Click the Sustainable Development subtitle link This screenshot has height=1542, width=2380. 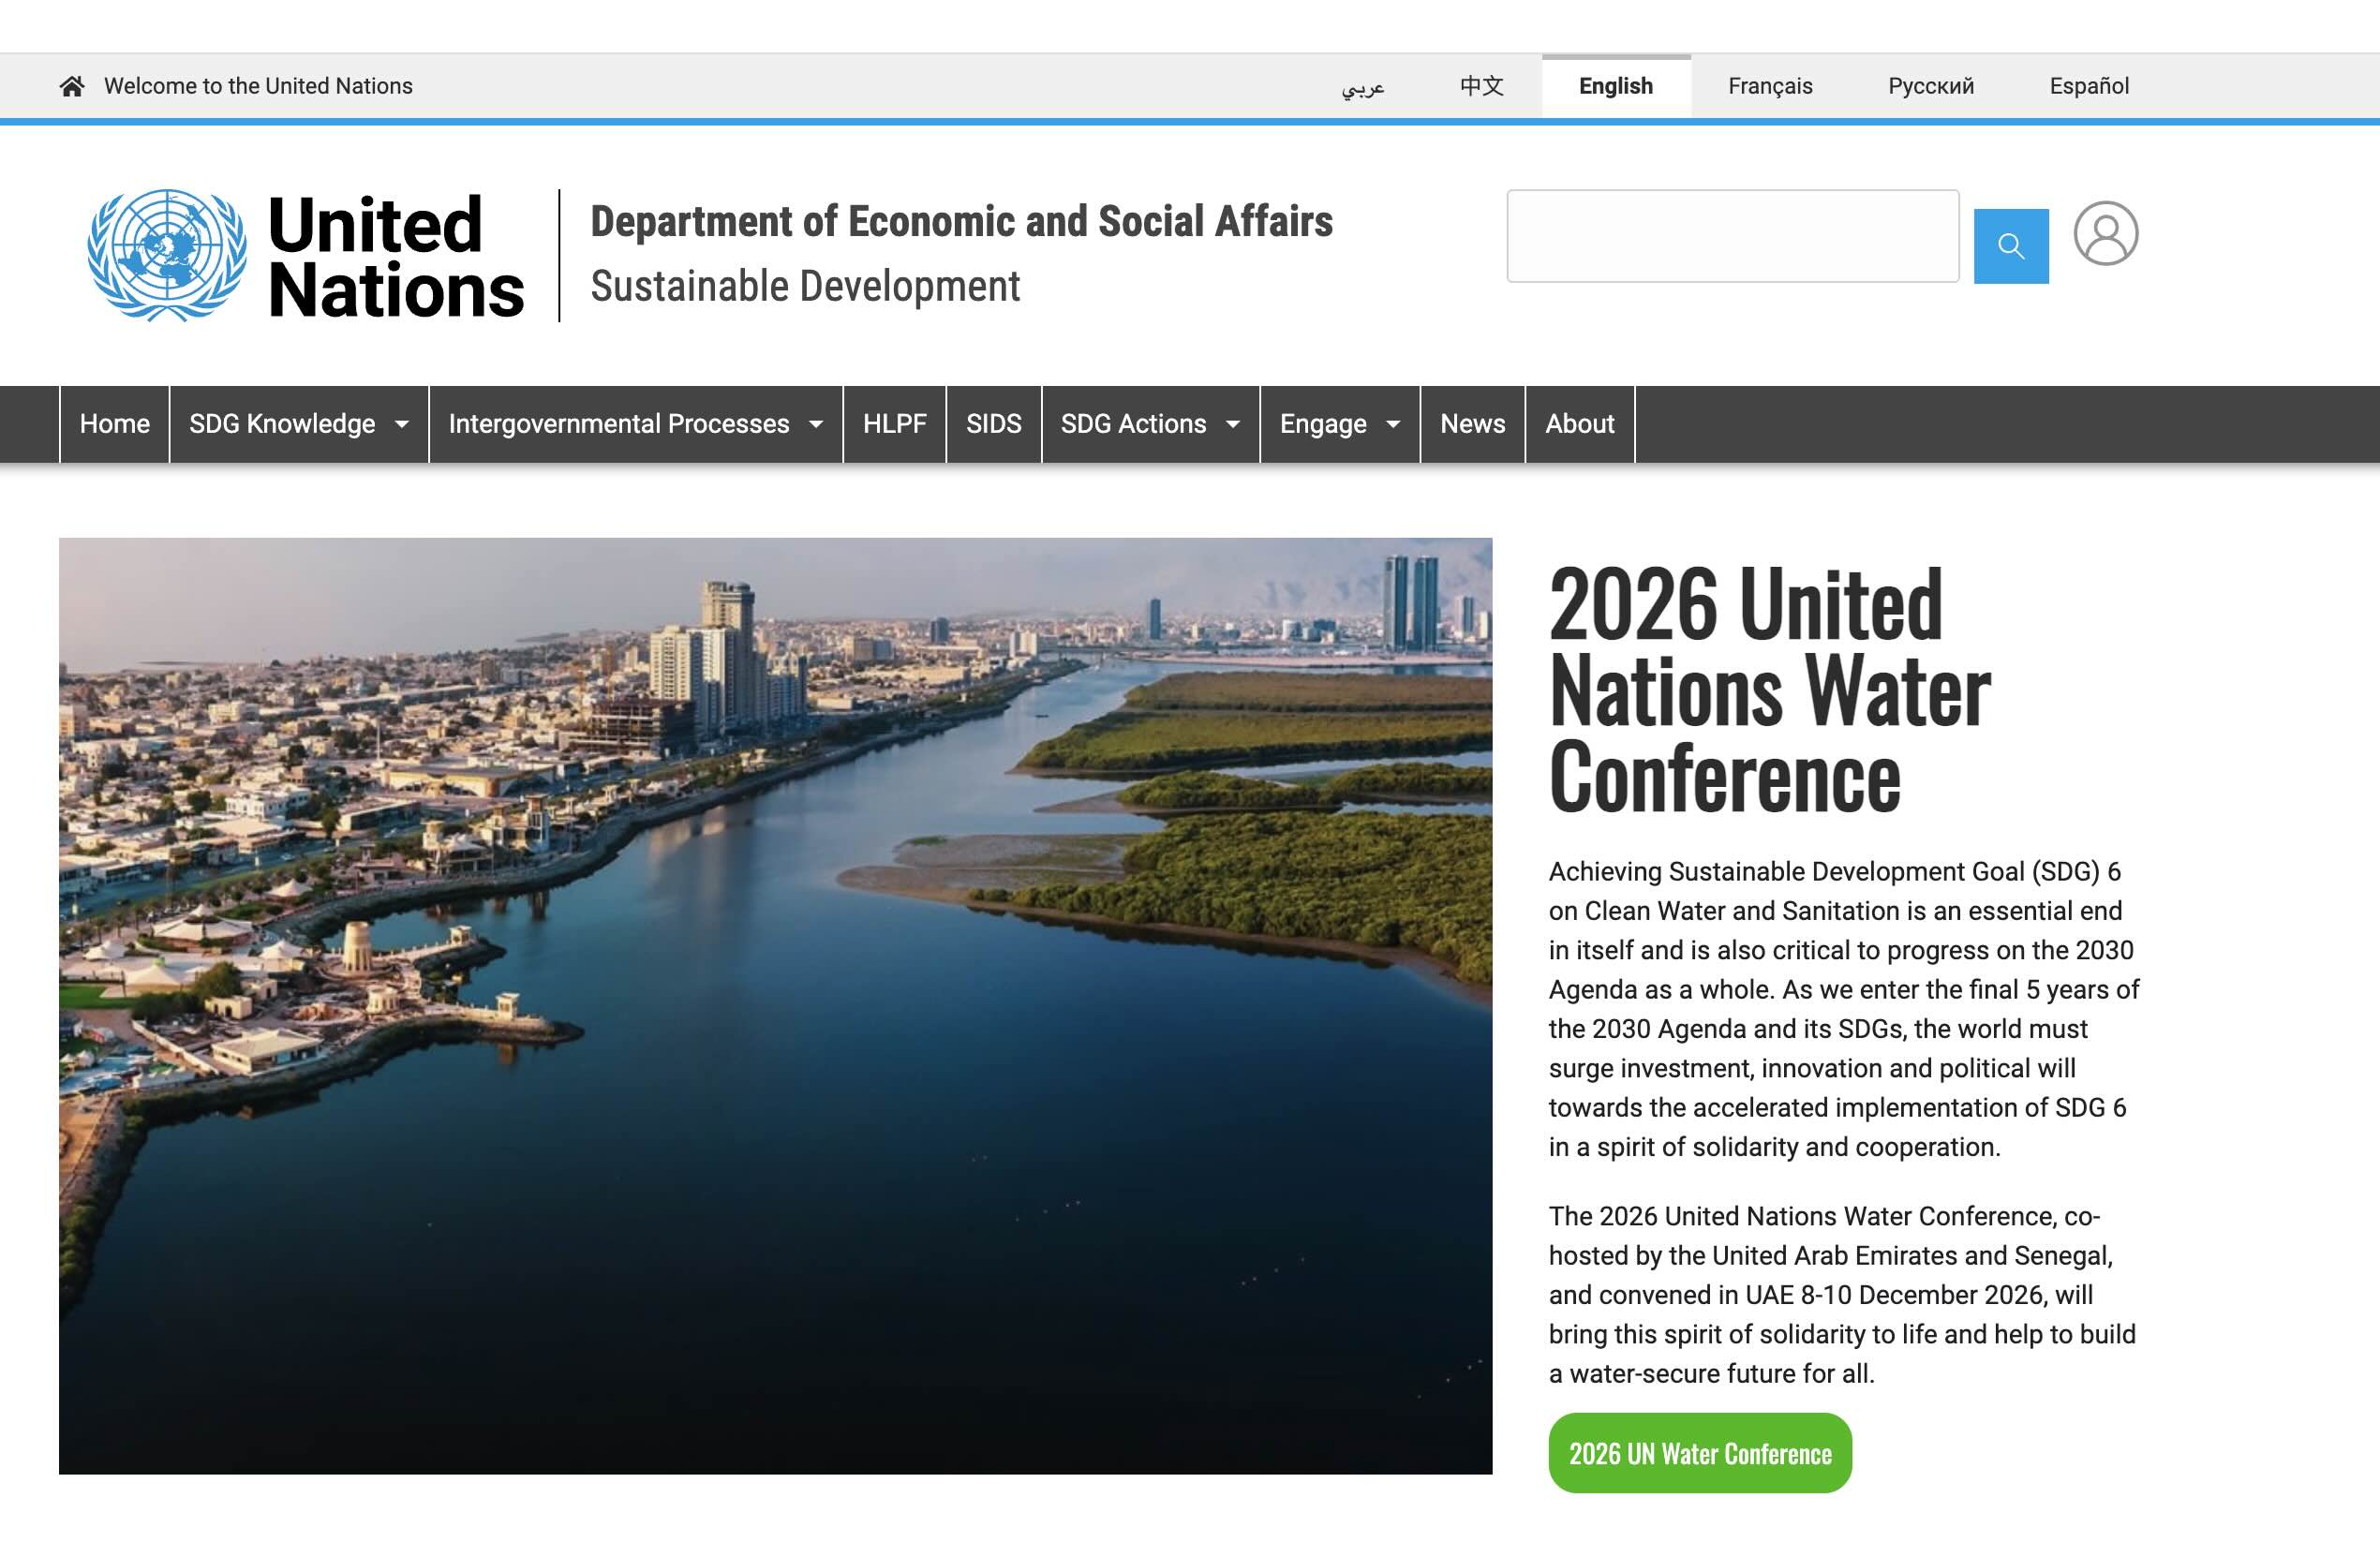[805, 287]
